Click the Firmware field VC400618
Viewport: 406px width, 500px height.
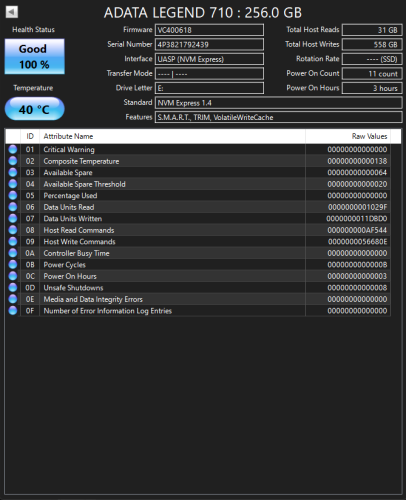coord(209,30)
